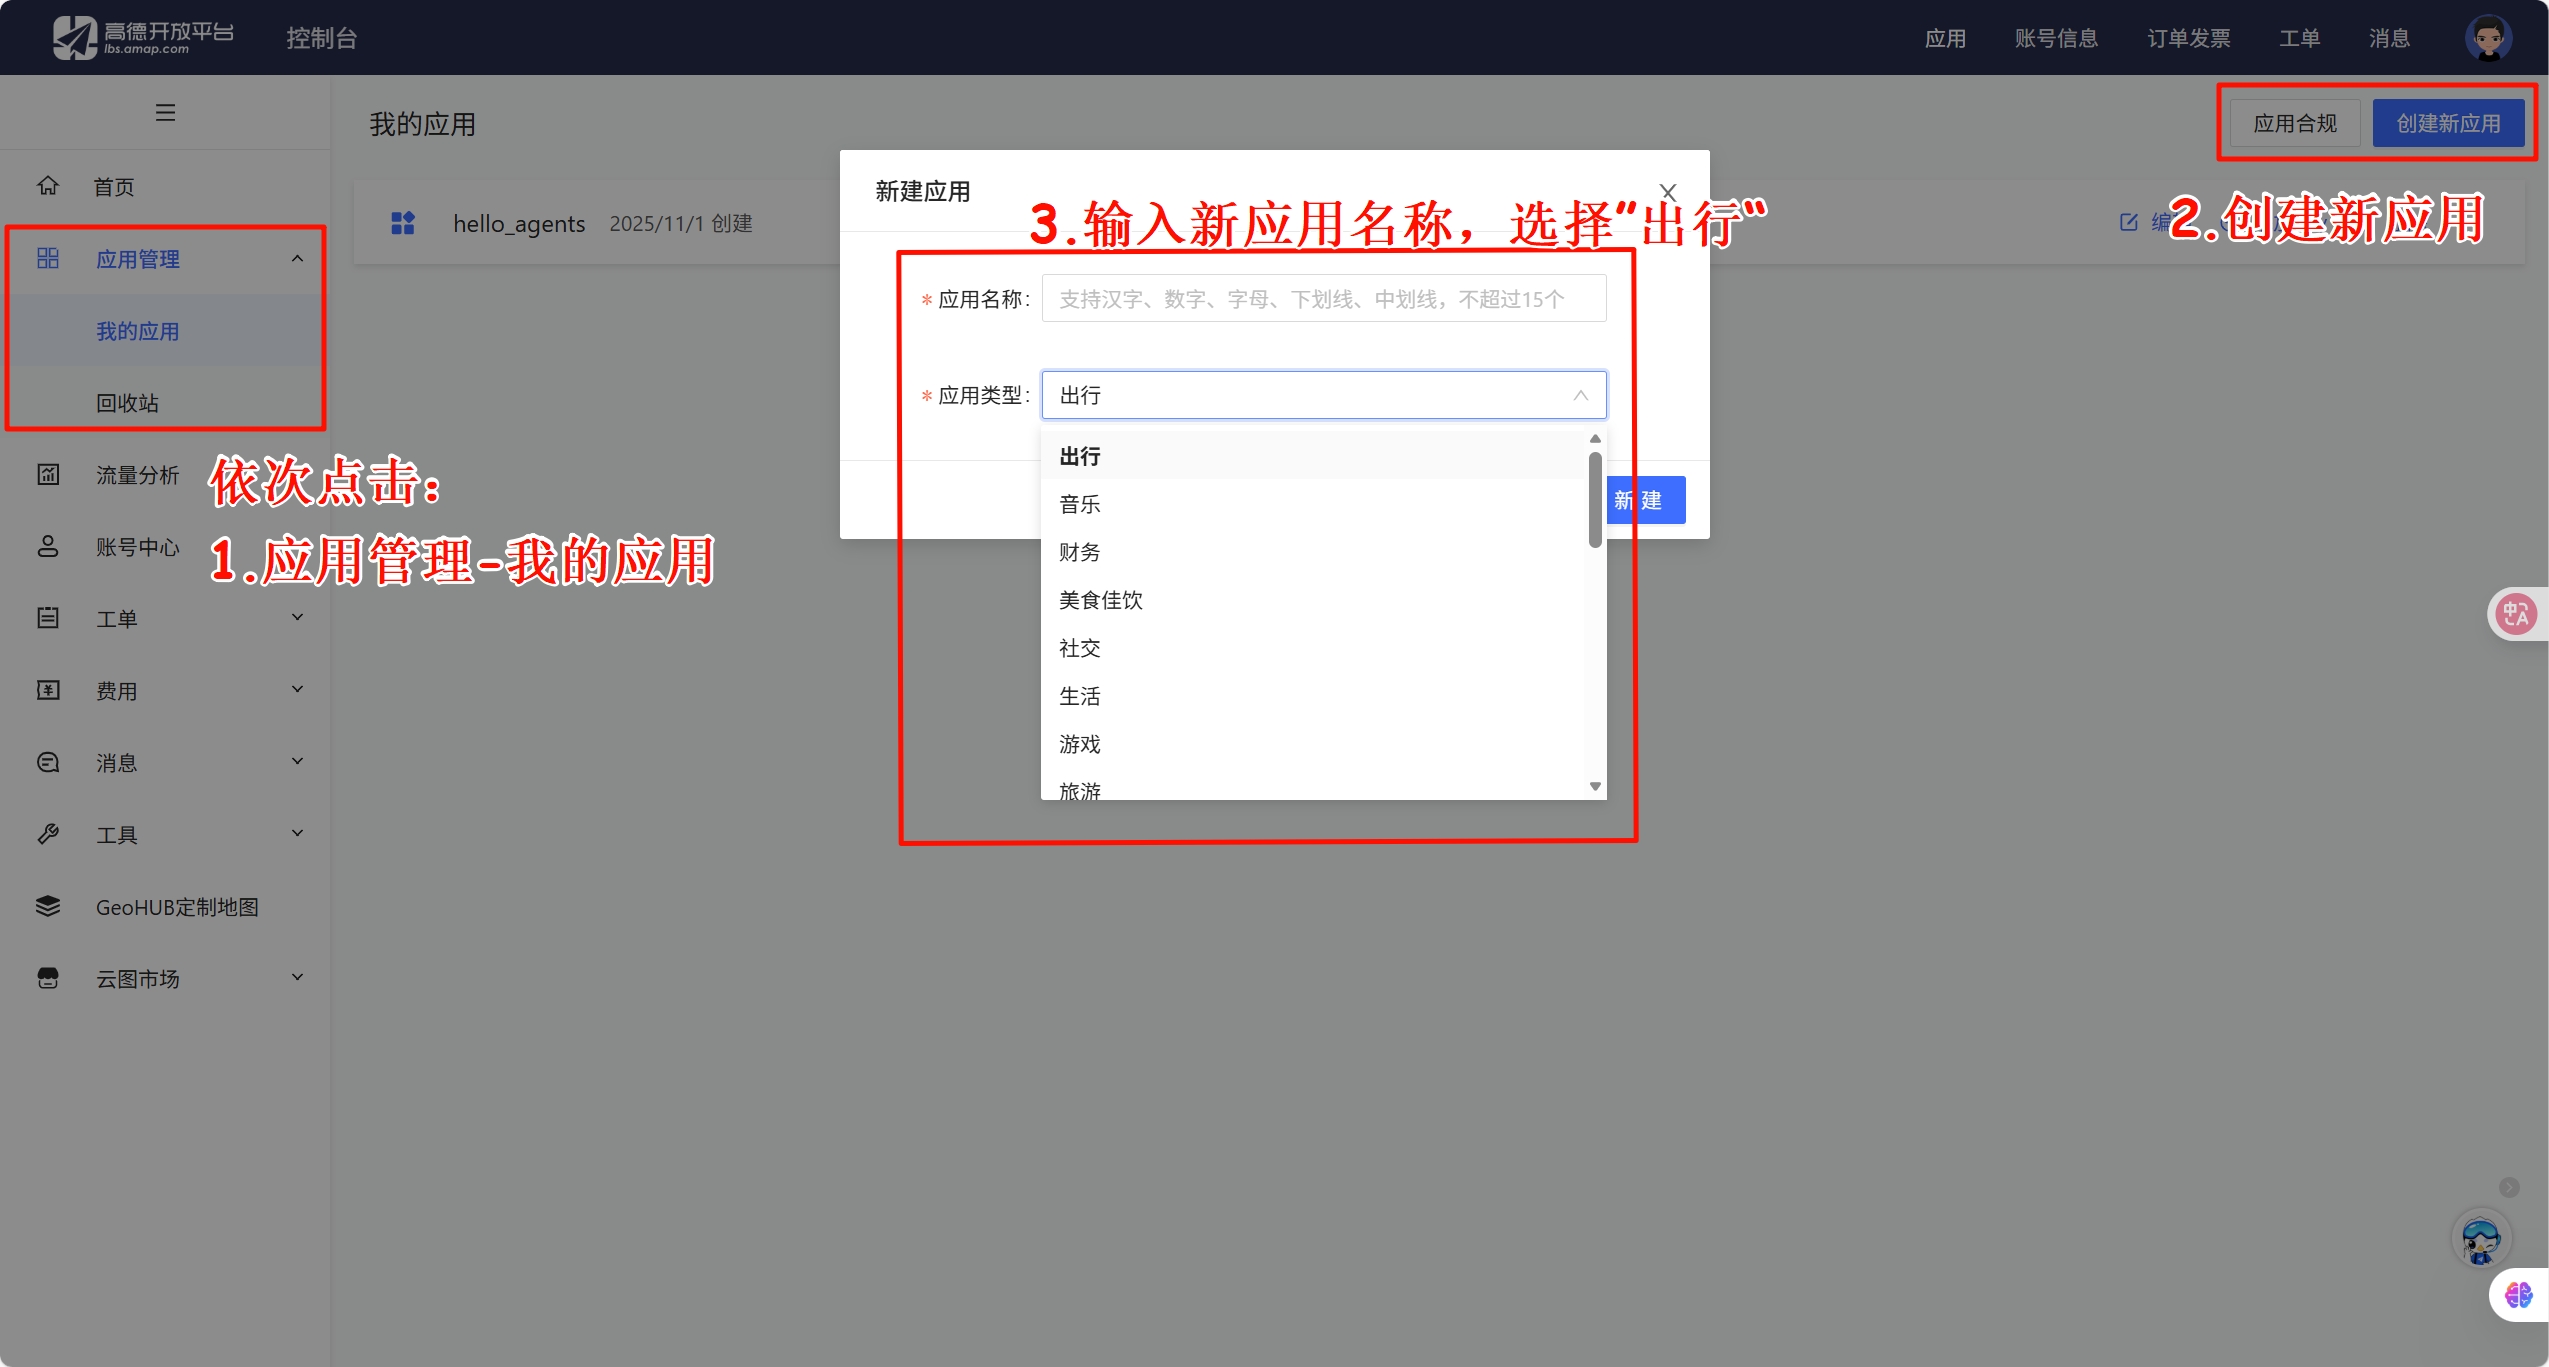Screen dimensions: 2549x1367
Task: Select the 流量分析 chart icon in sidebar
Action: (47, 475)
